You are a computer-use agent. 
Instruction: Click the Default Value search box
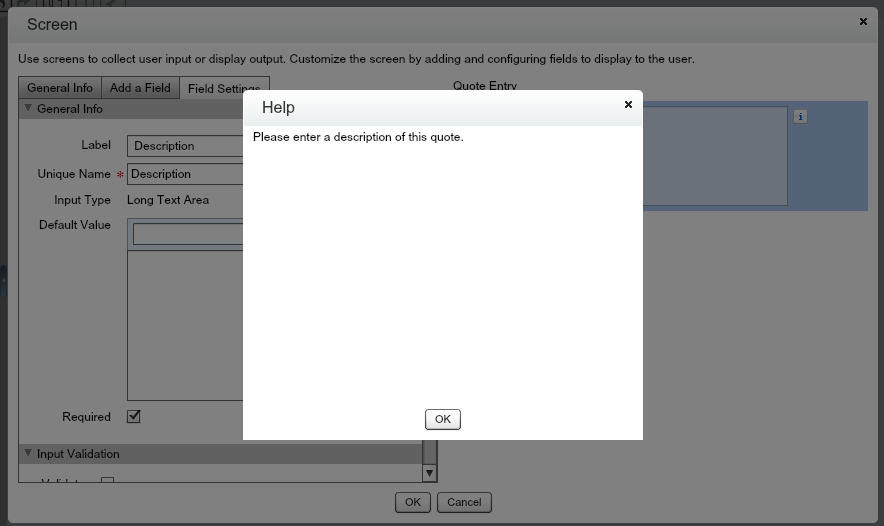coord(188,235)
